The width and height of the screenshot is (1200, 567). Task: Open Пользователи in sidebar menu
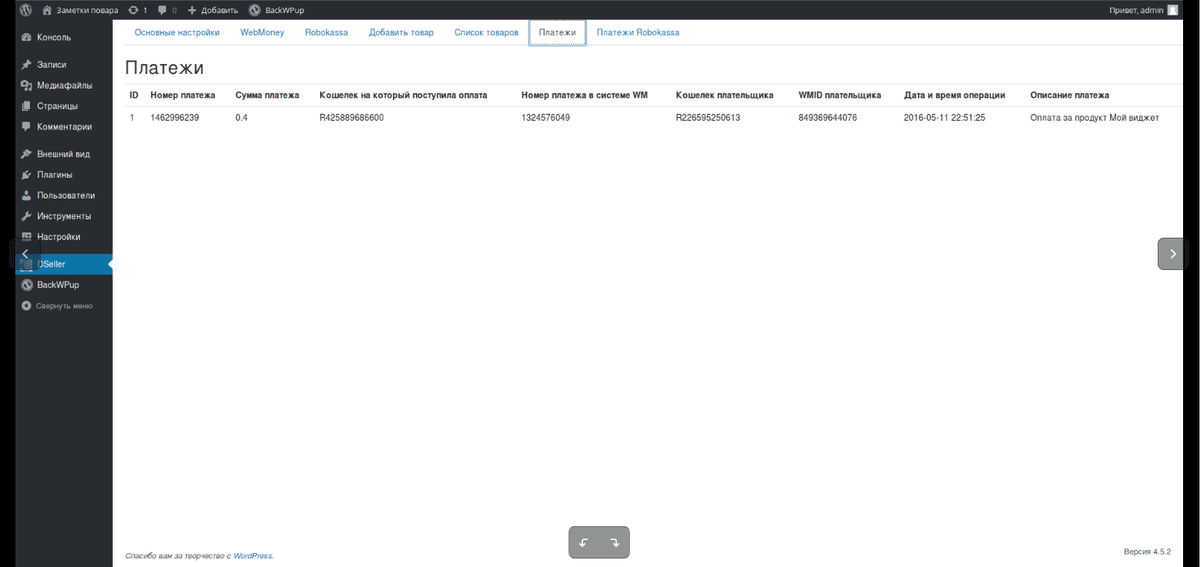click(x=66, y=195)
